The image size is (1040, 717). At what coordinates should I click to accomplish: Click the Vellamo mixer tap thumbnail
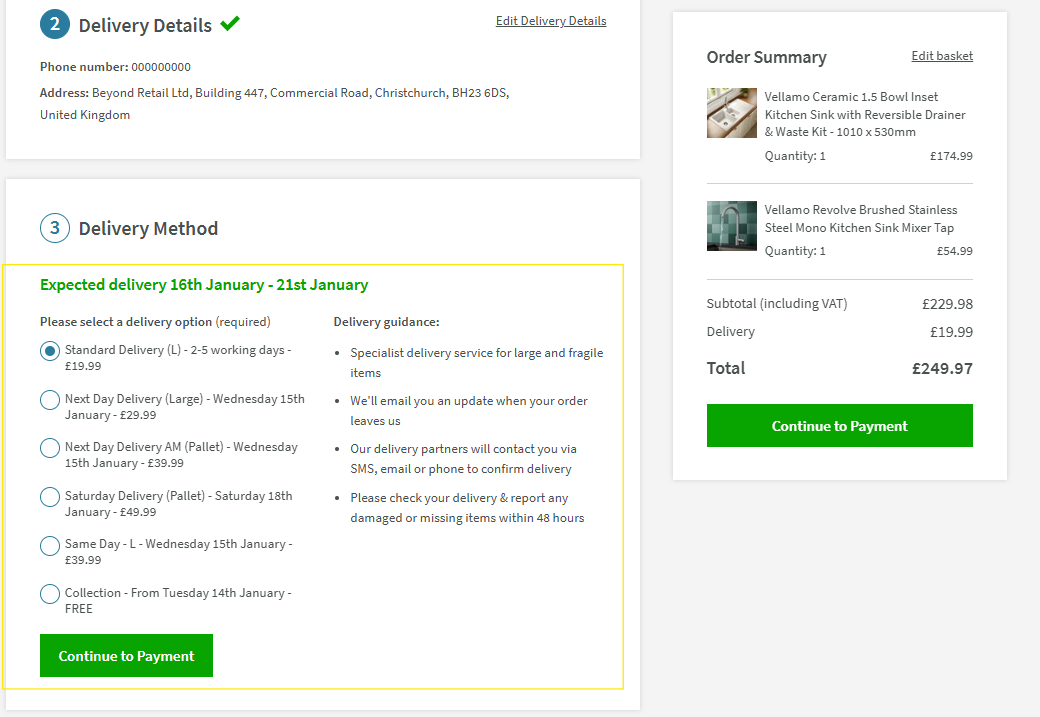click(x=732, y=226)
